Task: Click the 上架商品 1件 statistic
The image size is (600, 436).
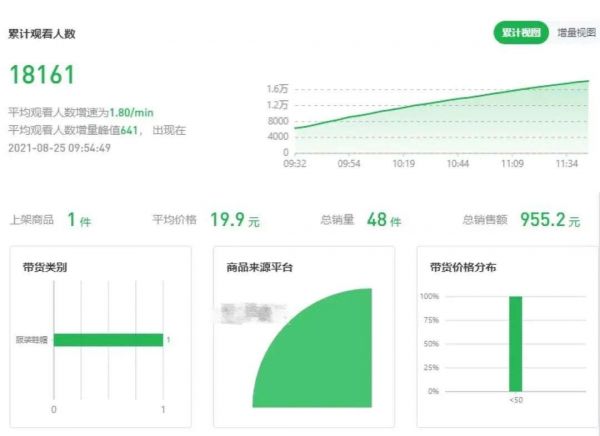Action: (50, 220)
